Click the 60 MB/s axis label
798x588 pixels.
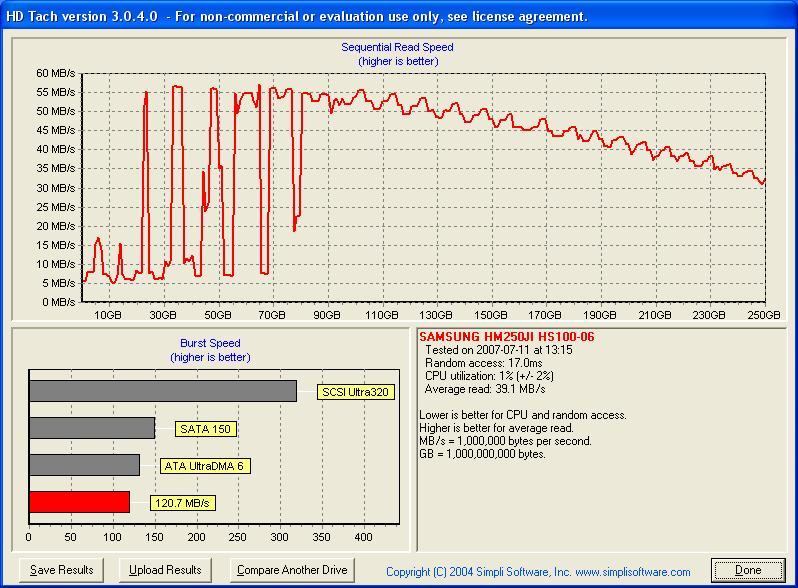(55, 73)
